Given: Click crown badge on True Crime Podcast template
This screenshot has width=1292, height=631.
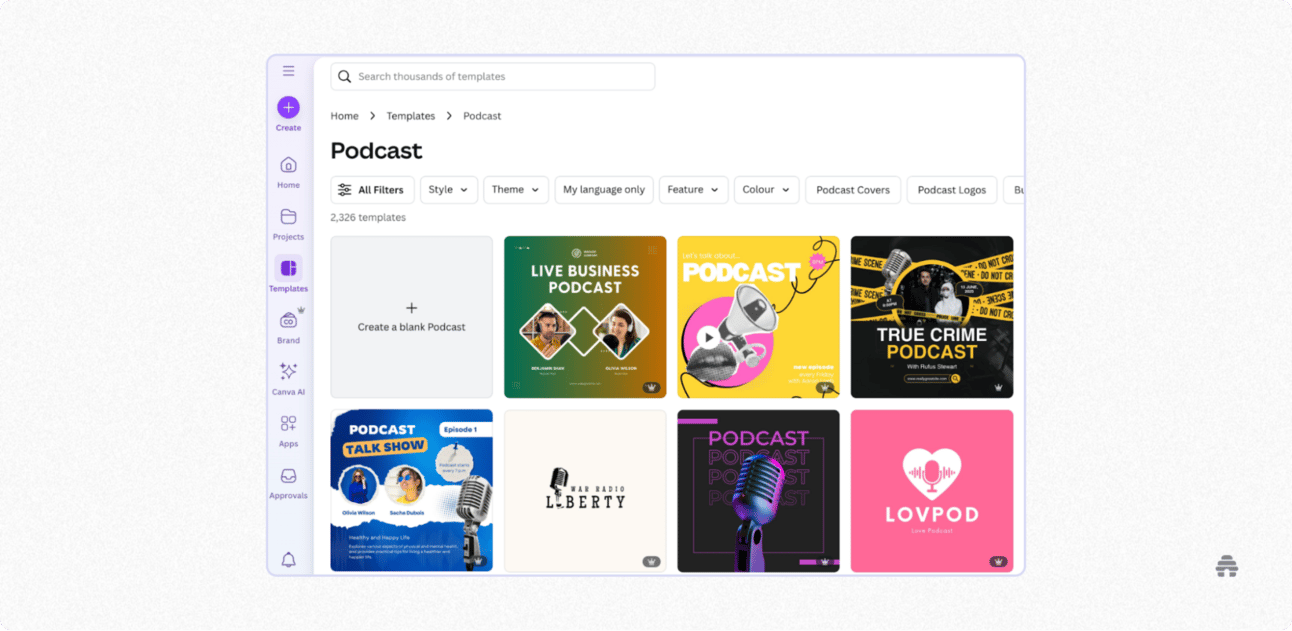Looking at the screenshot, I should pyautogui.click(x=999, y=387).
